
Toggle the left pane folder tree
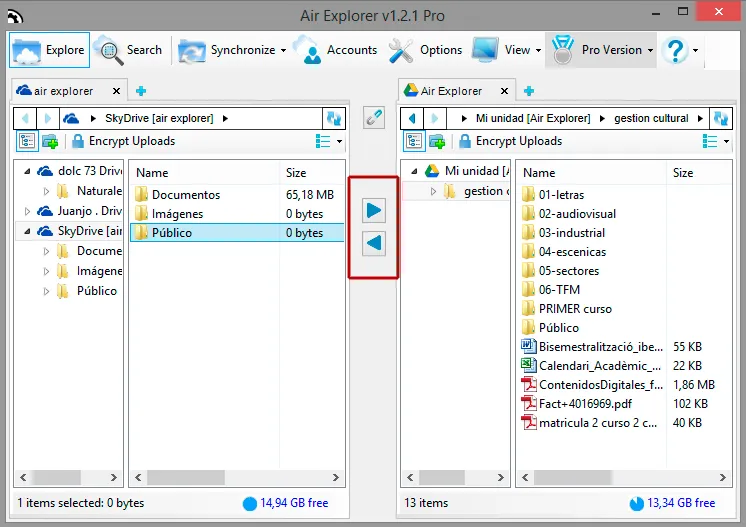(27, 141)
